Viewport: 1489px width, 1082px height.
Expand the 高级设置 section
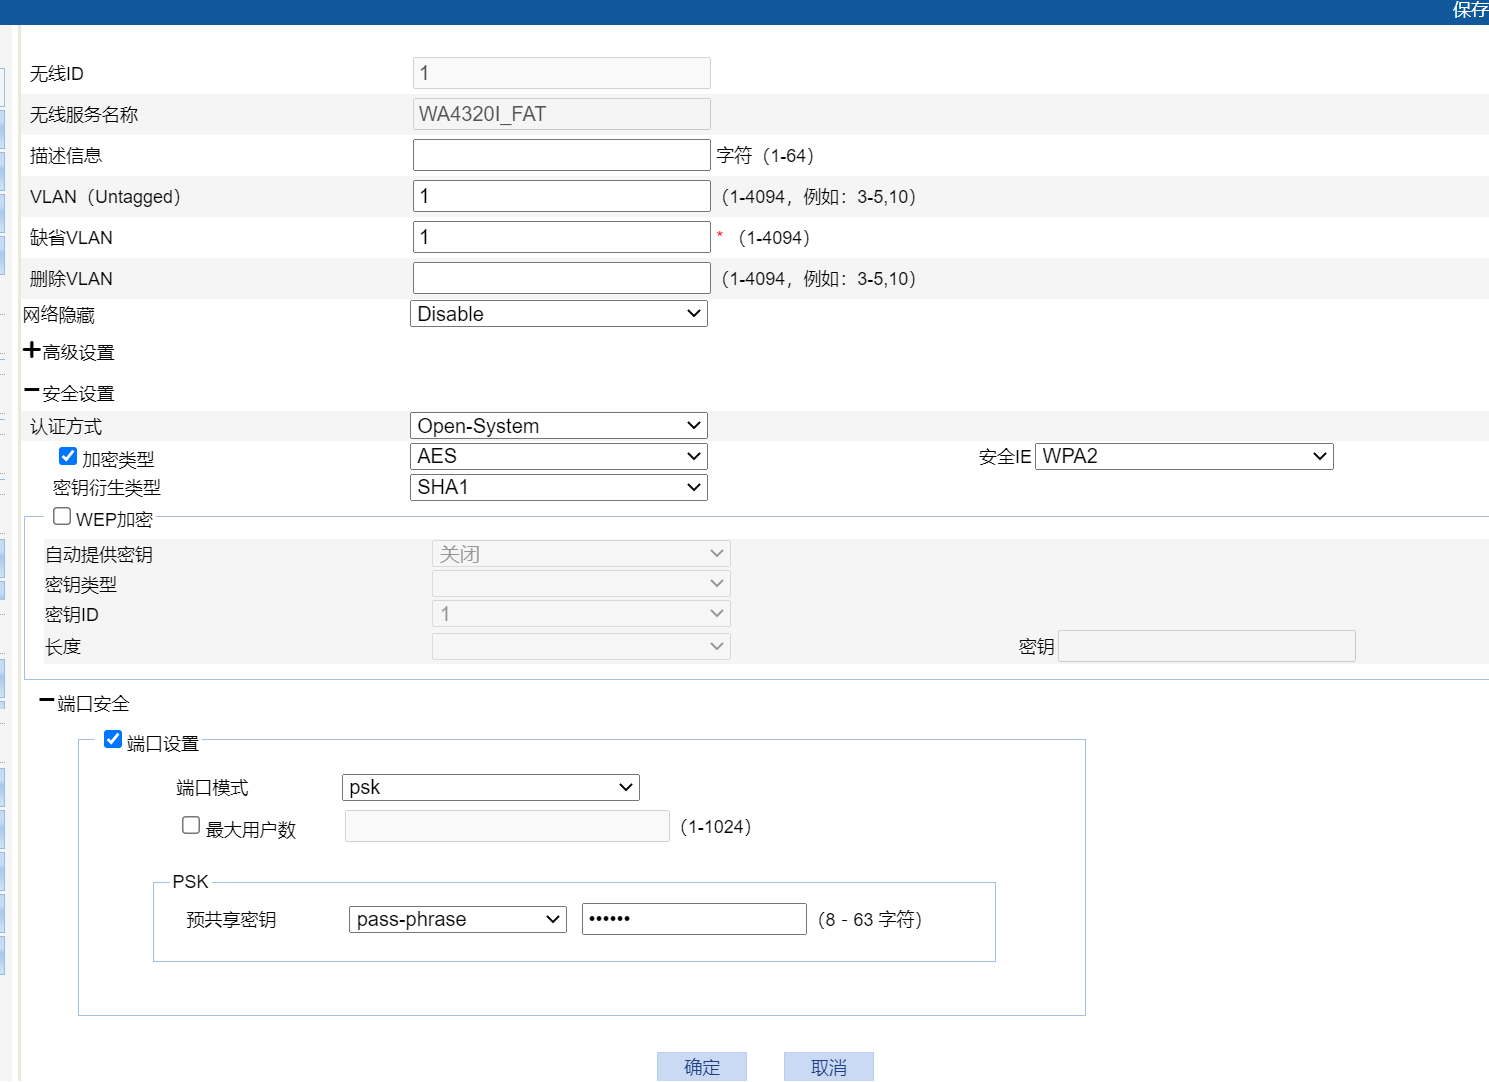coord(31,351)
